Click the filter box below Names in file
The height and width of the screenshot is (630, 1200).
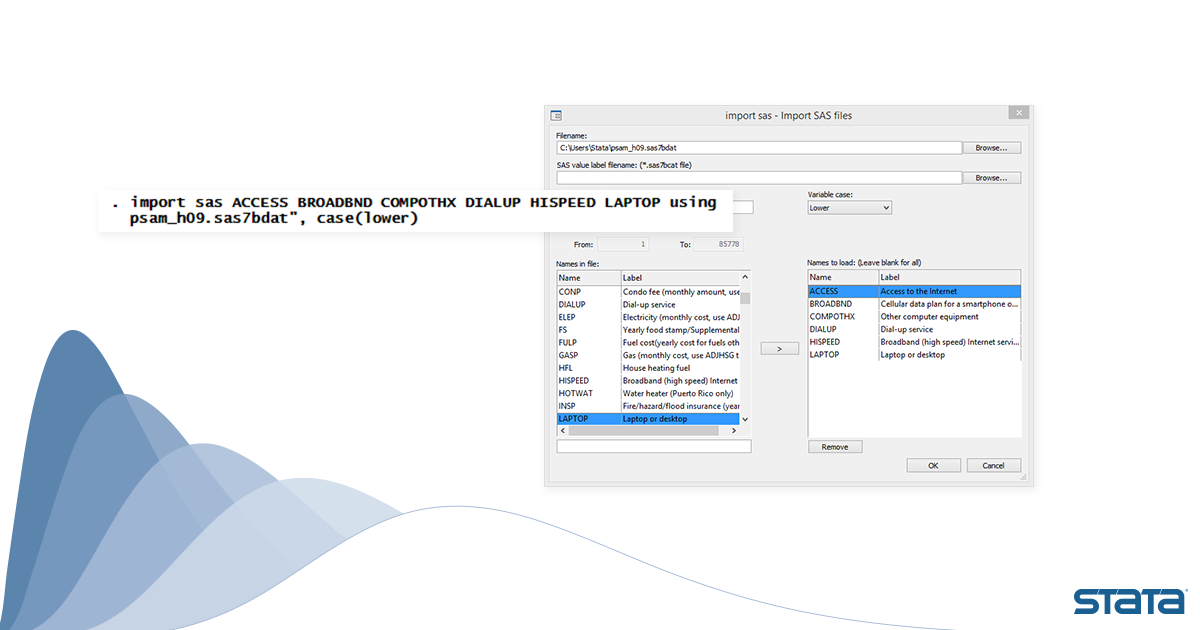point(654,447)
